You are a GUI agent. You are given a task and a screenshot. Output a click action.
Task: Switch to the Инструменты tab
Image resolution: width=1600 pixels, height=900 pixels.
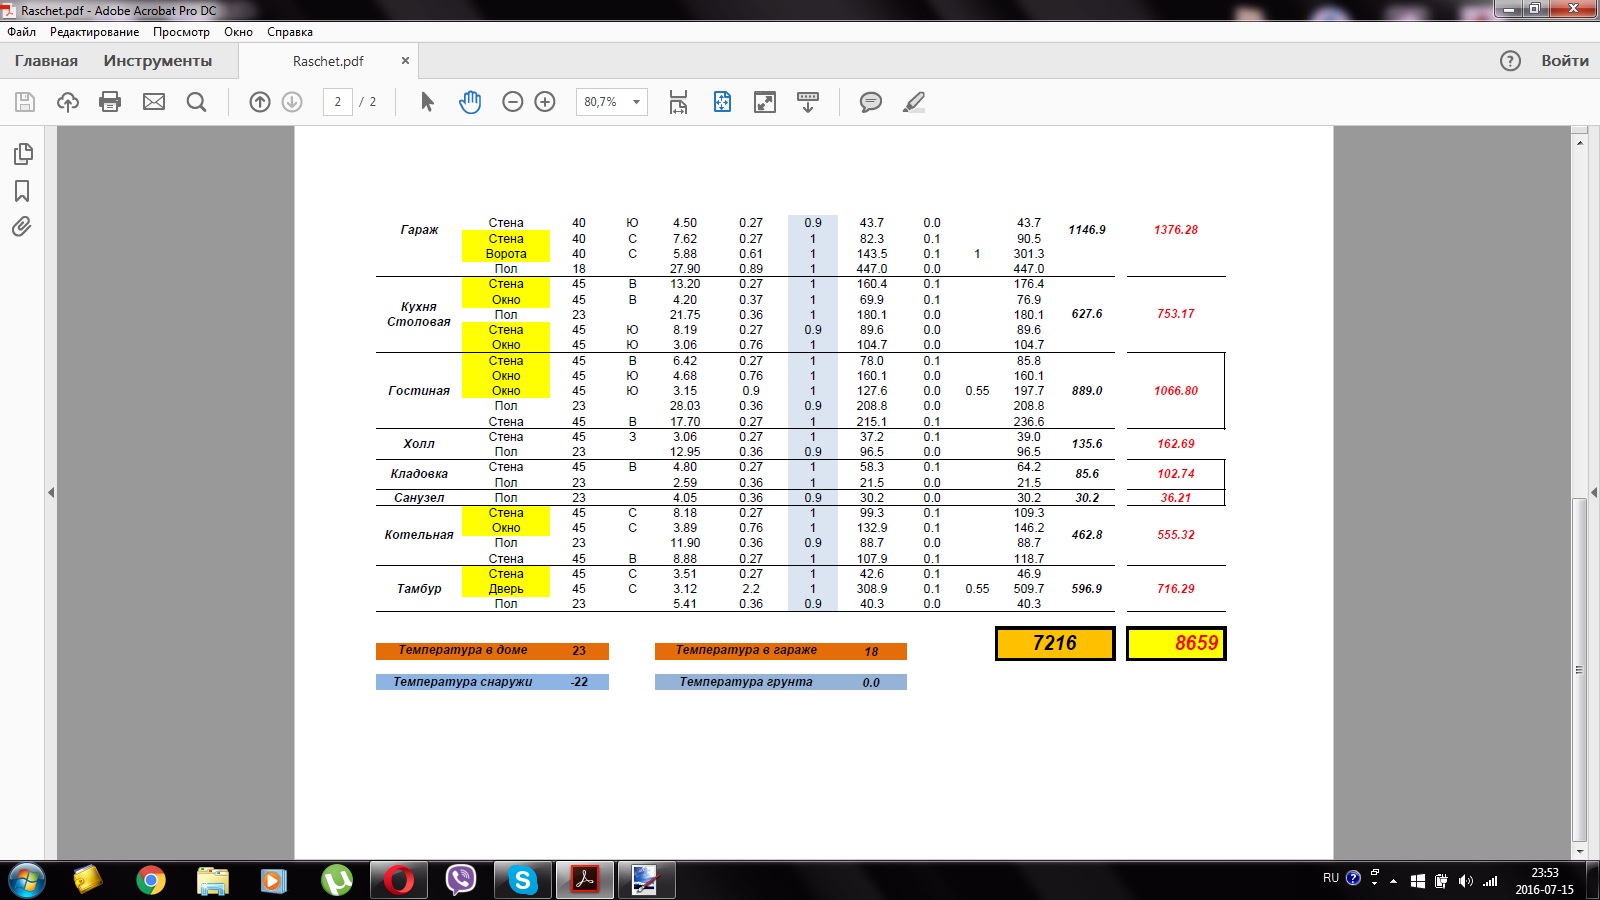pos(158,61)
